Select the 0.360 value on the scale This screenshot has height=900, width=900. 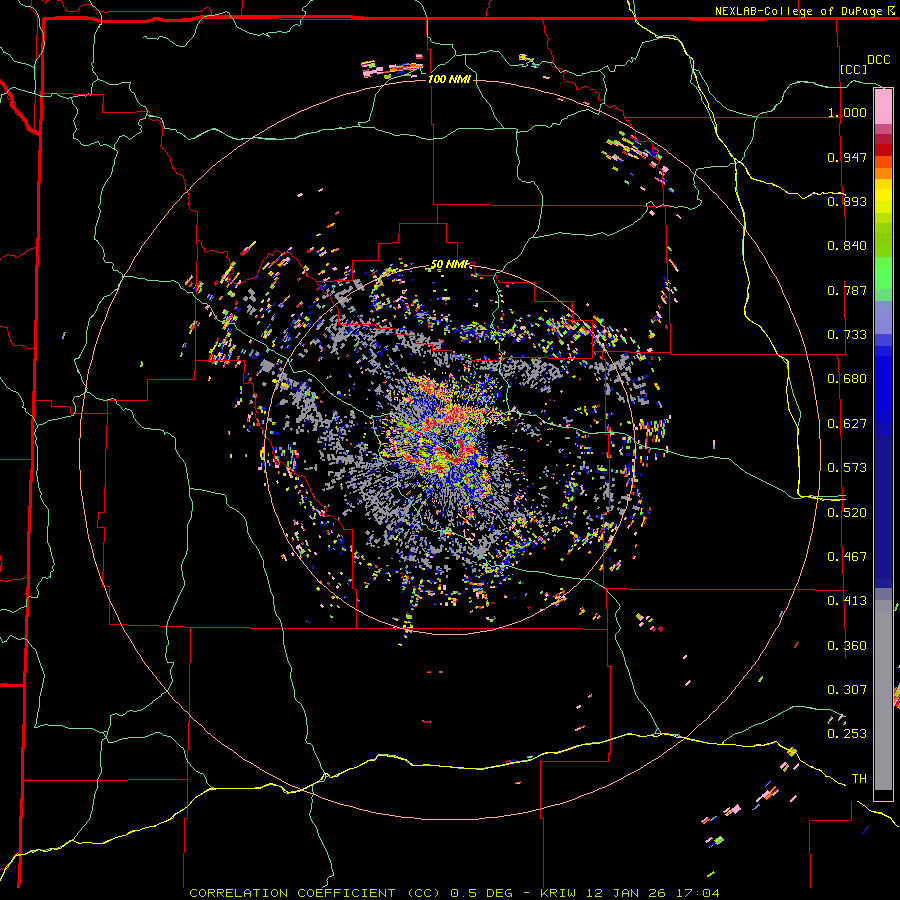tap(847, 646)
